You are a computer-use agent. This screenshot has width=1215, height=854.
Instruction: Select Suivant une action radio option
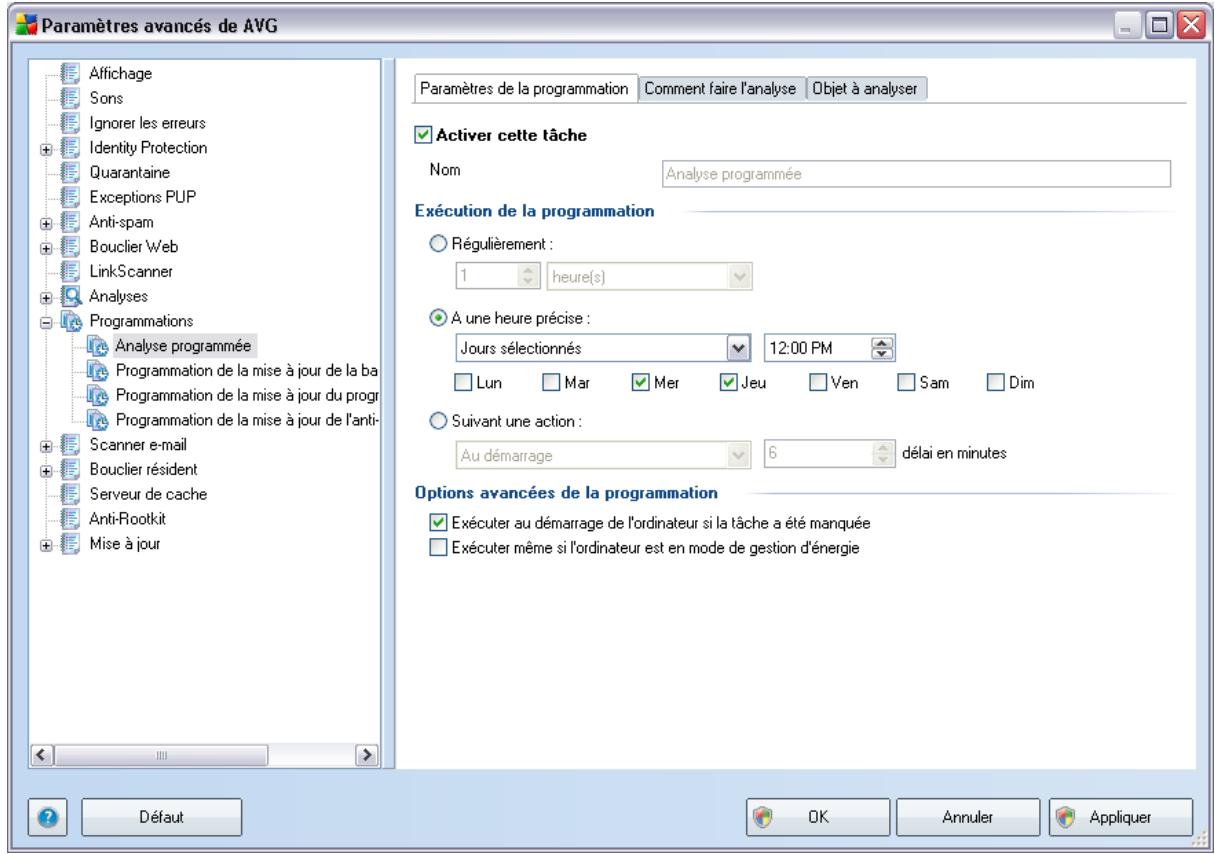pos(438,421)
